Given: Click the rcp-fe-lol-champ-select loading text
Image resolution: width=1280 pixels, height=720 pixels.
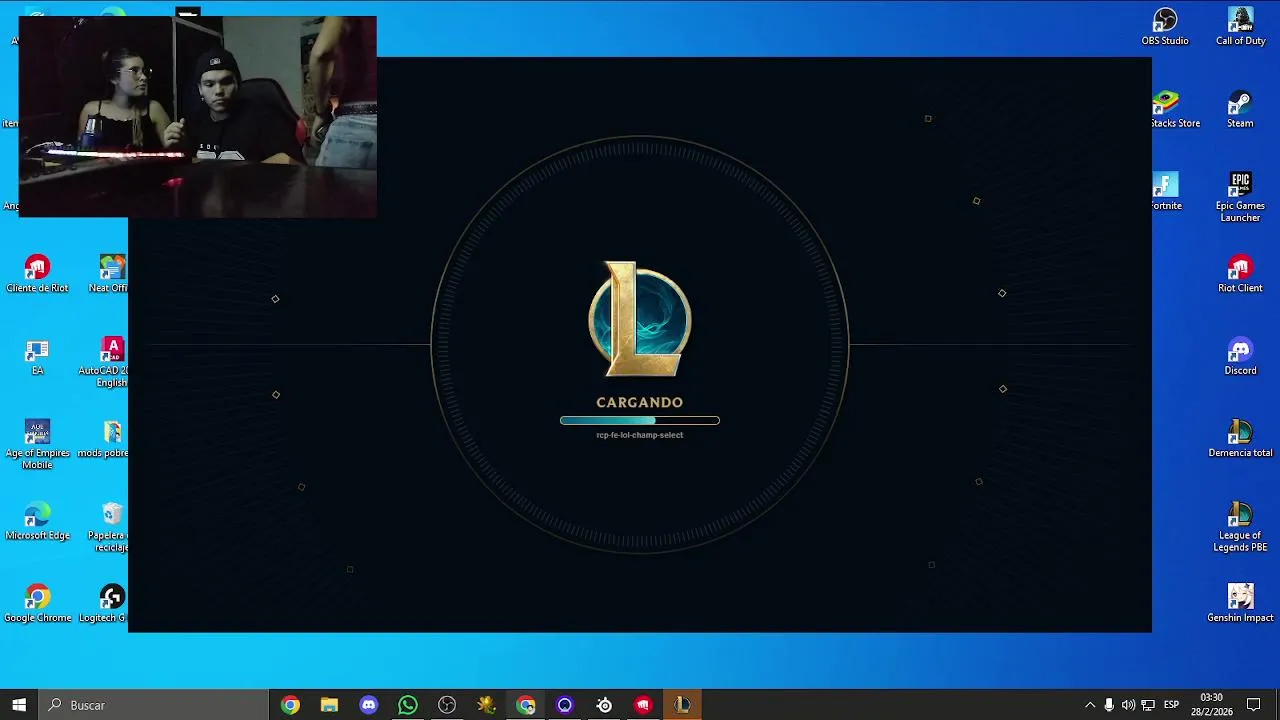Looking at the screenshot, I should pos(640,435).
